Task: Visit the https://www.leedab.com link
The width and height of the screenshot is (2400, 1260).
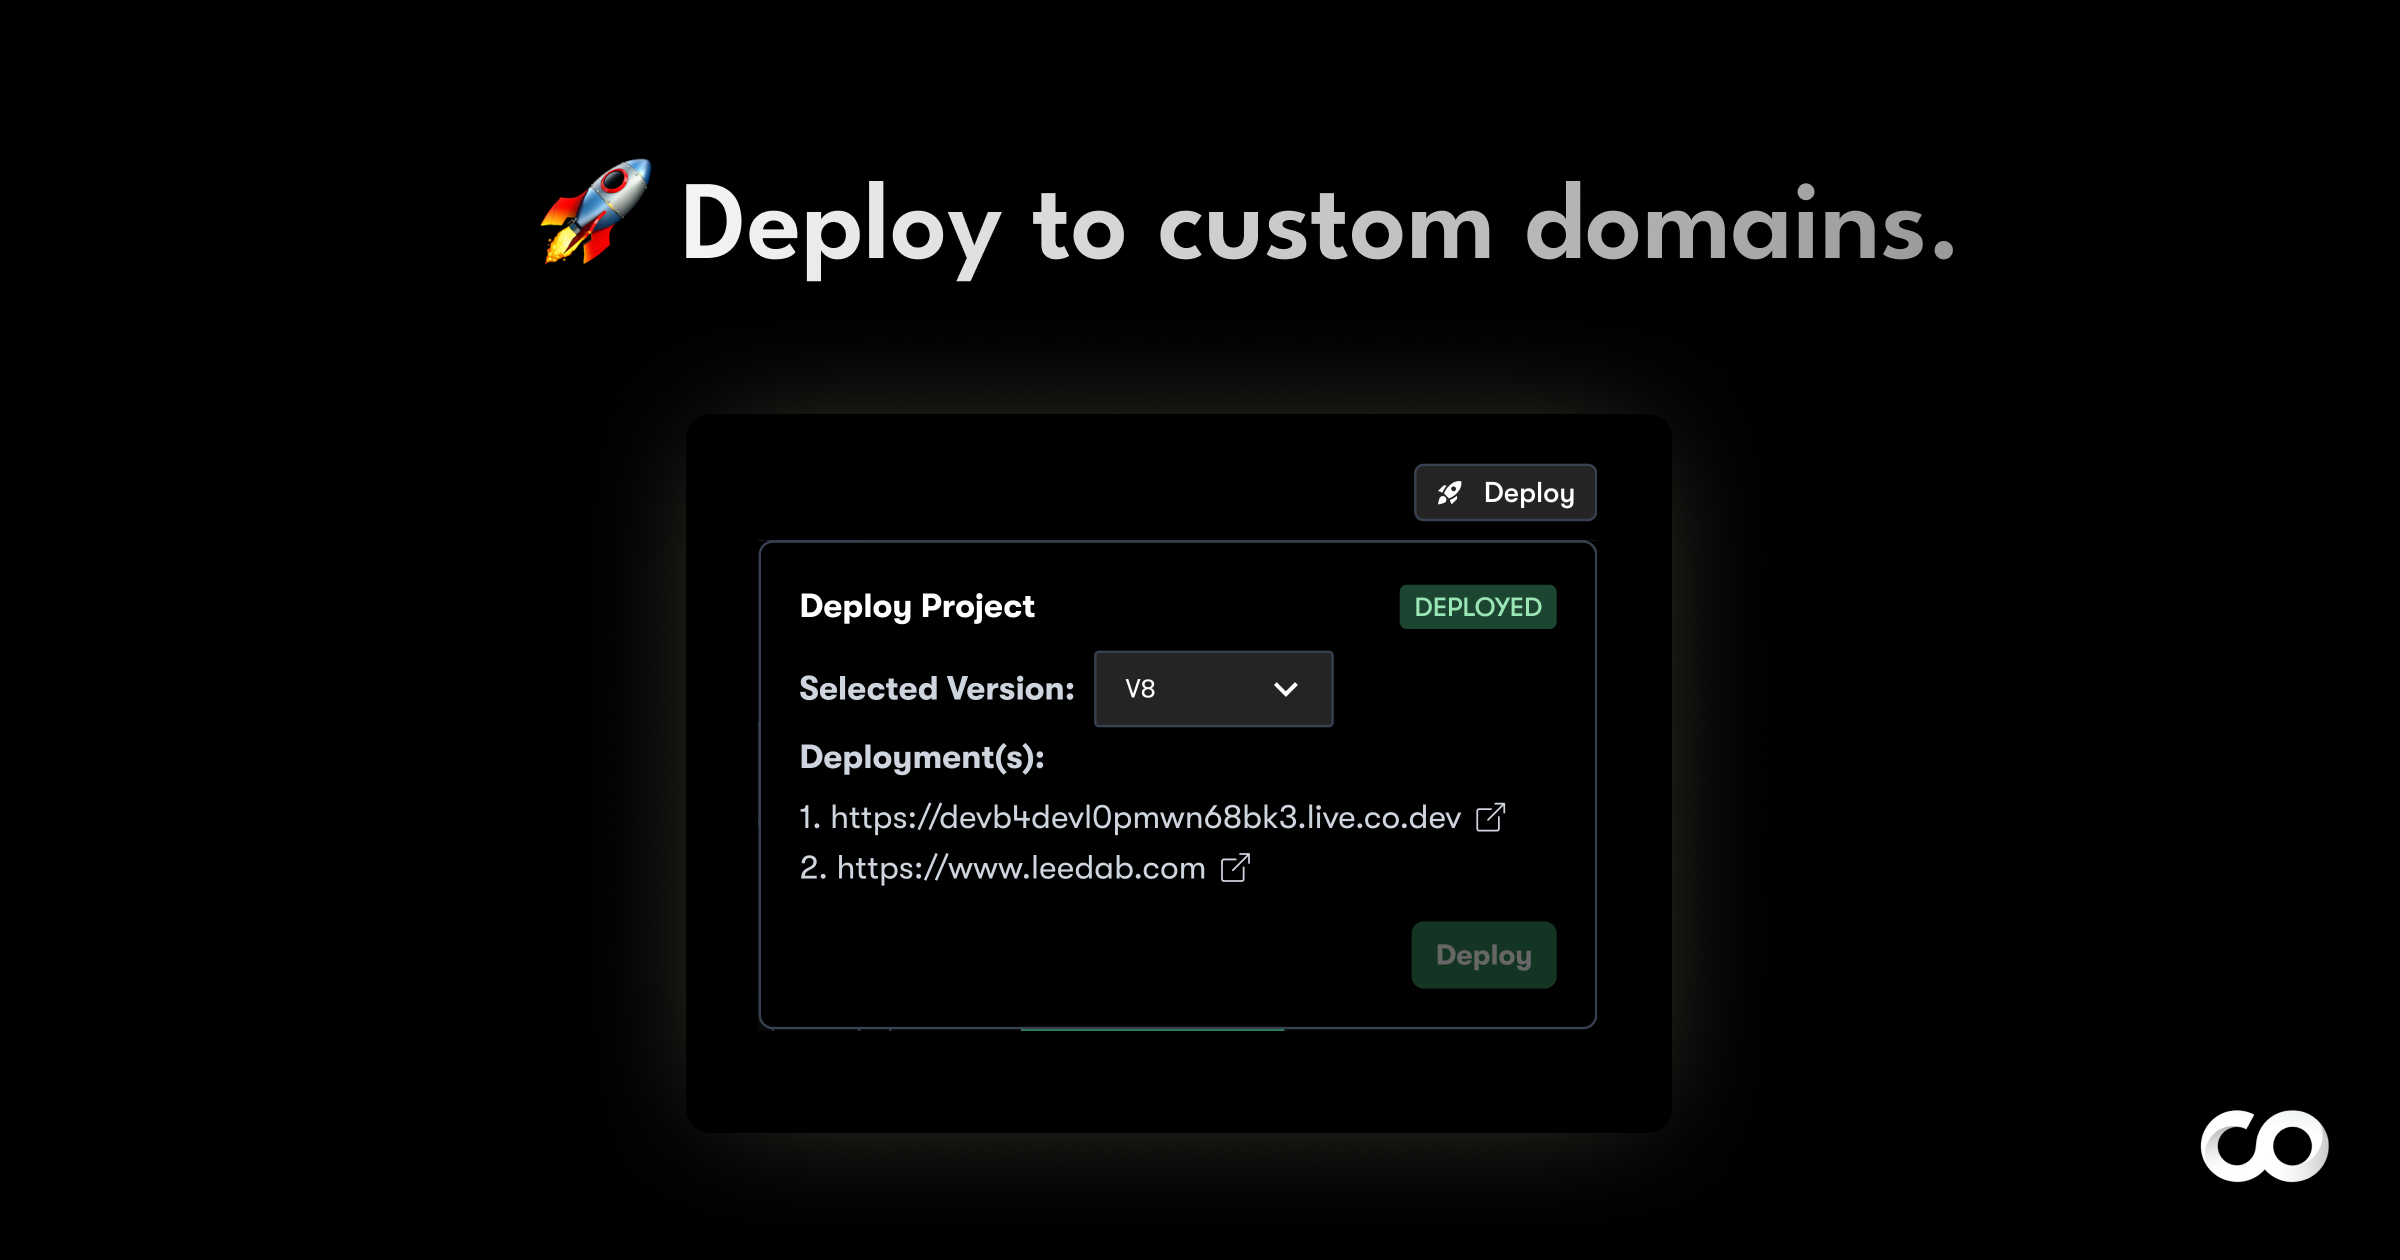Action: pos(1020,868)
